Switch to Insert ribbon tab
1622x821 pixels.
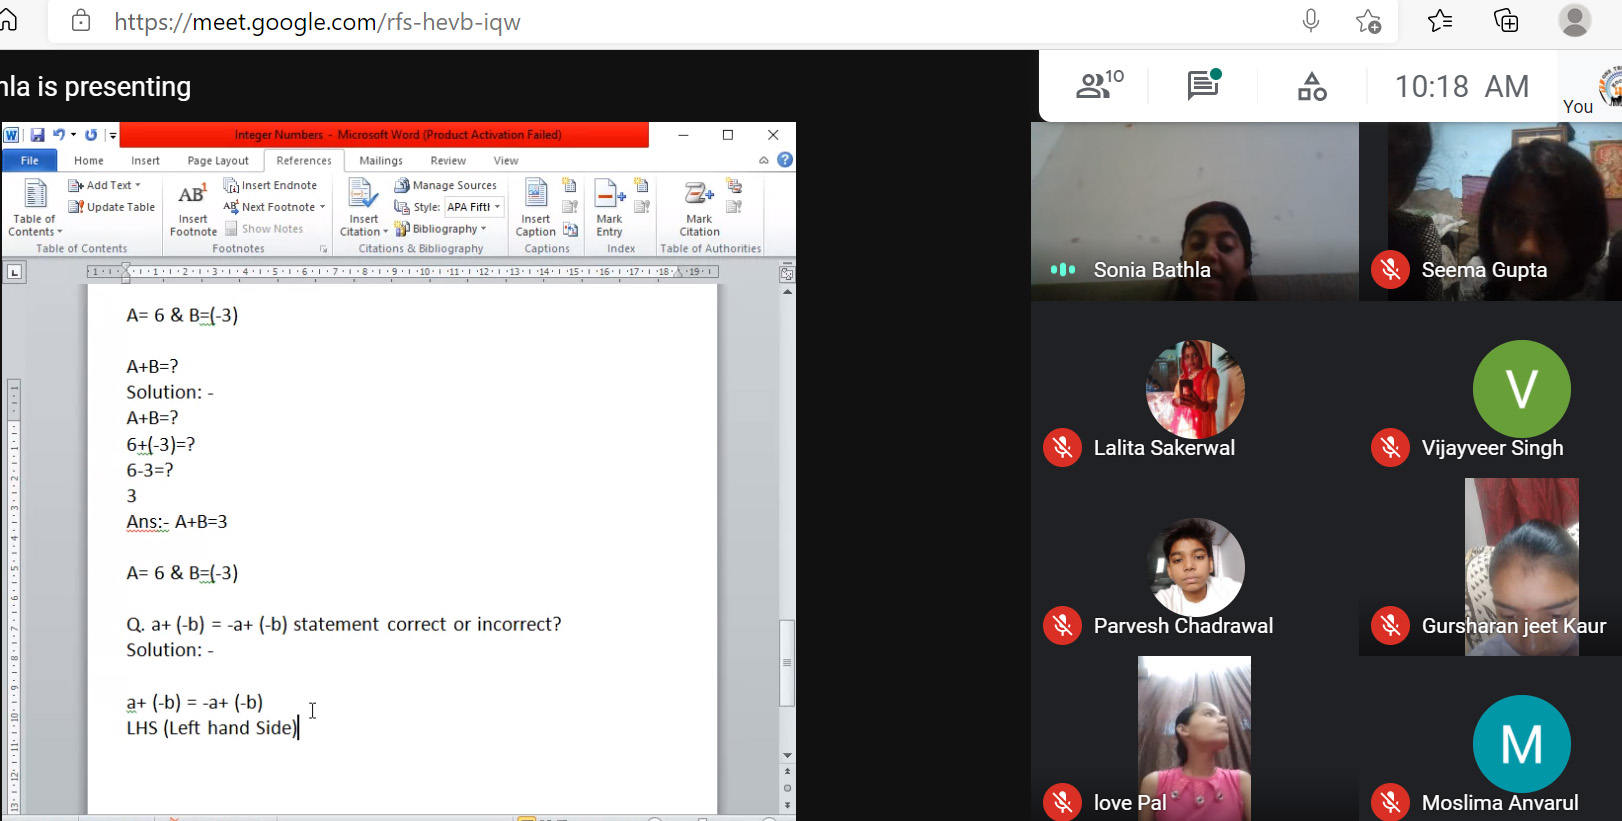(145, 160)
